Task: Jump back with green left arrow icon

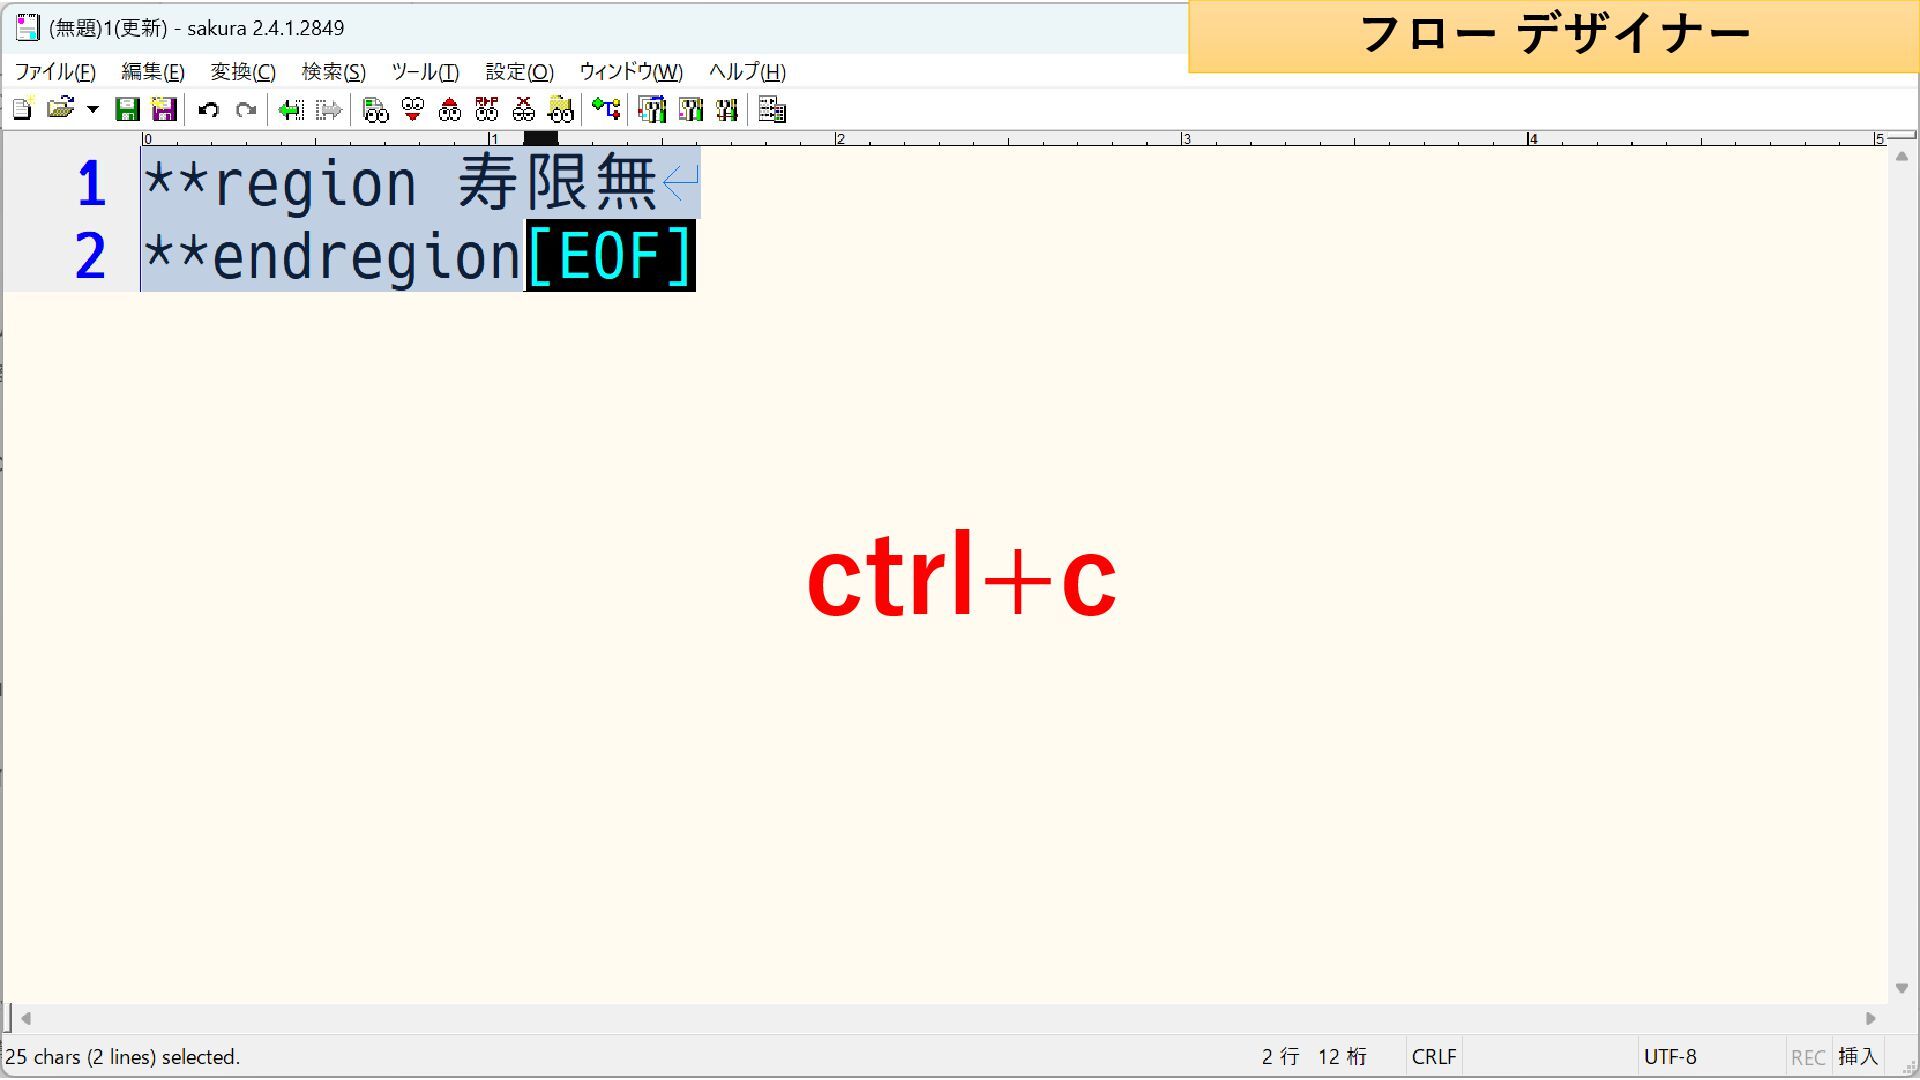Action: (291, 109)
